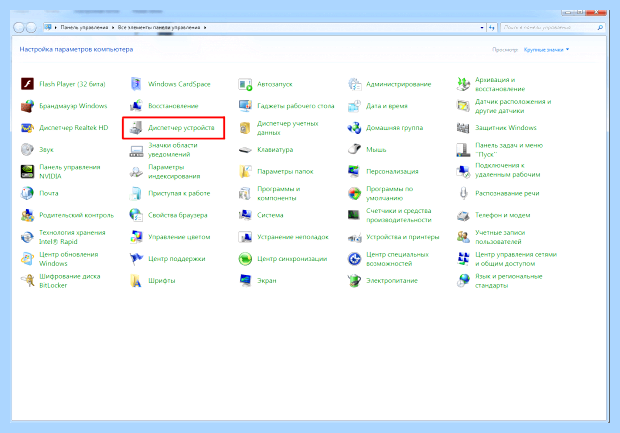
Task: Open the Устройства и принтеры link
Action: 403,237
